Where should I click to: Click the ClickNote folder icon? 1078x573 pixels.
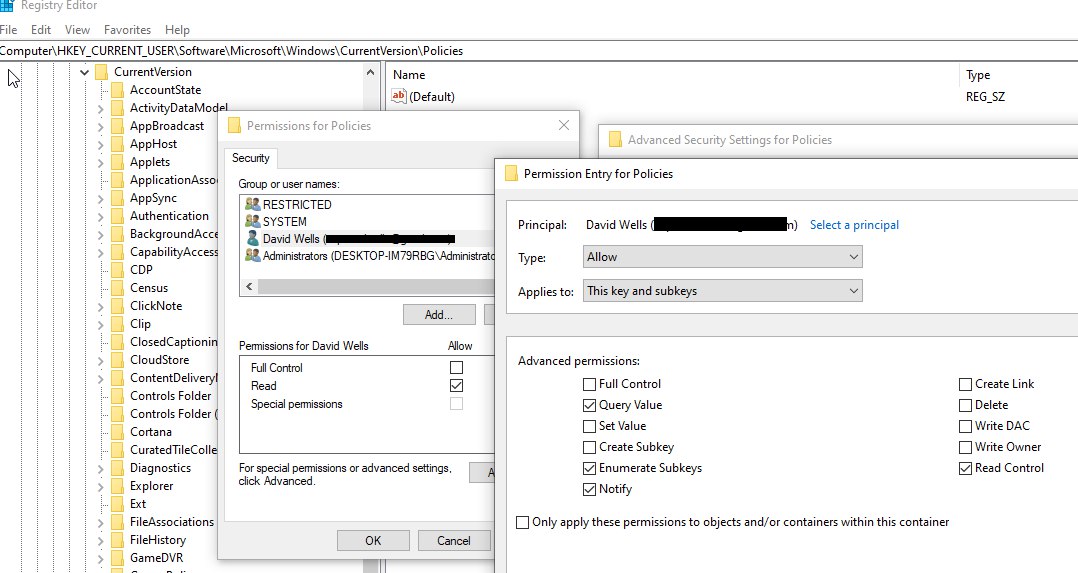click(x=118, y=305)
